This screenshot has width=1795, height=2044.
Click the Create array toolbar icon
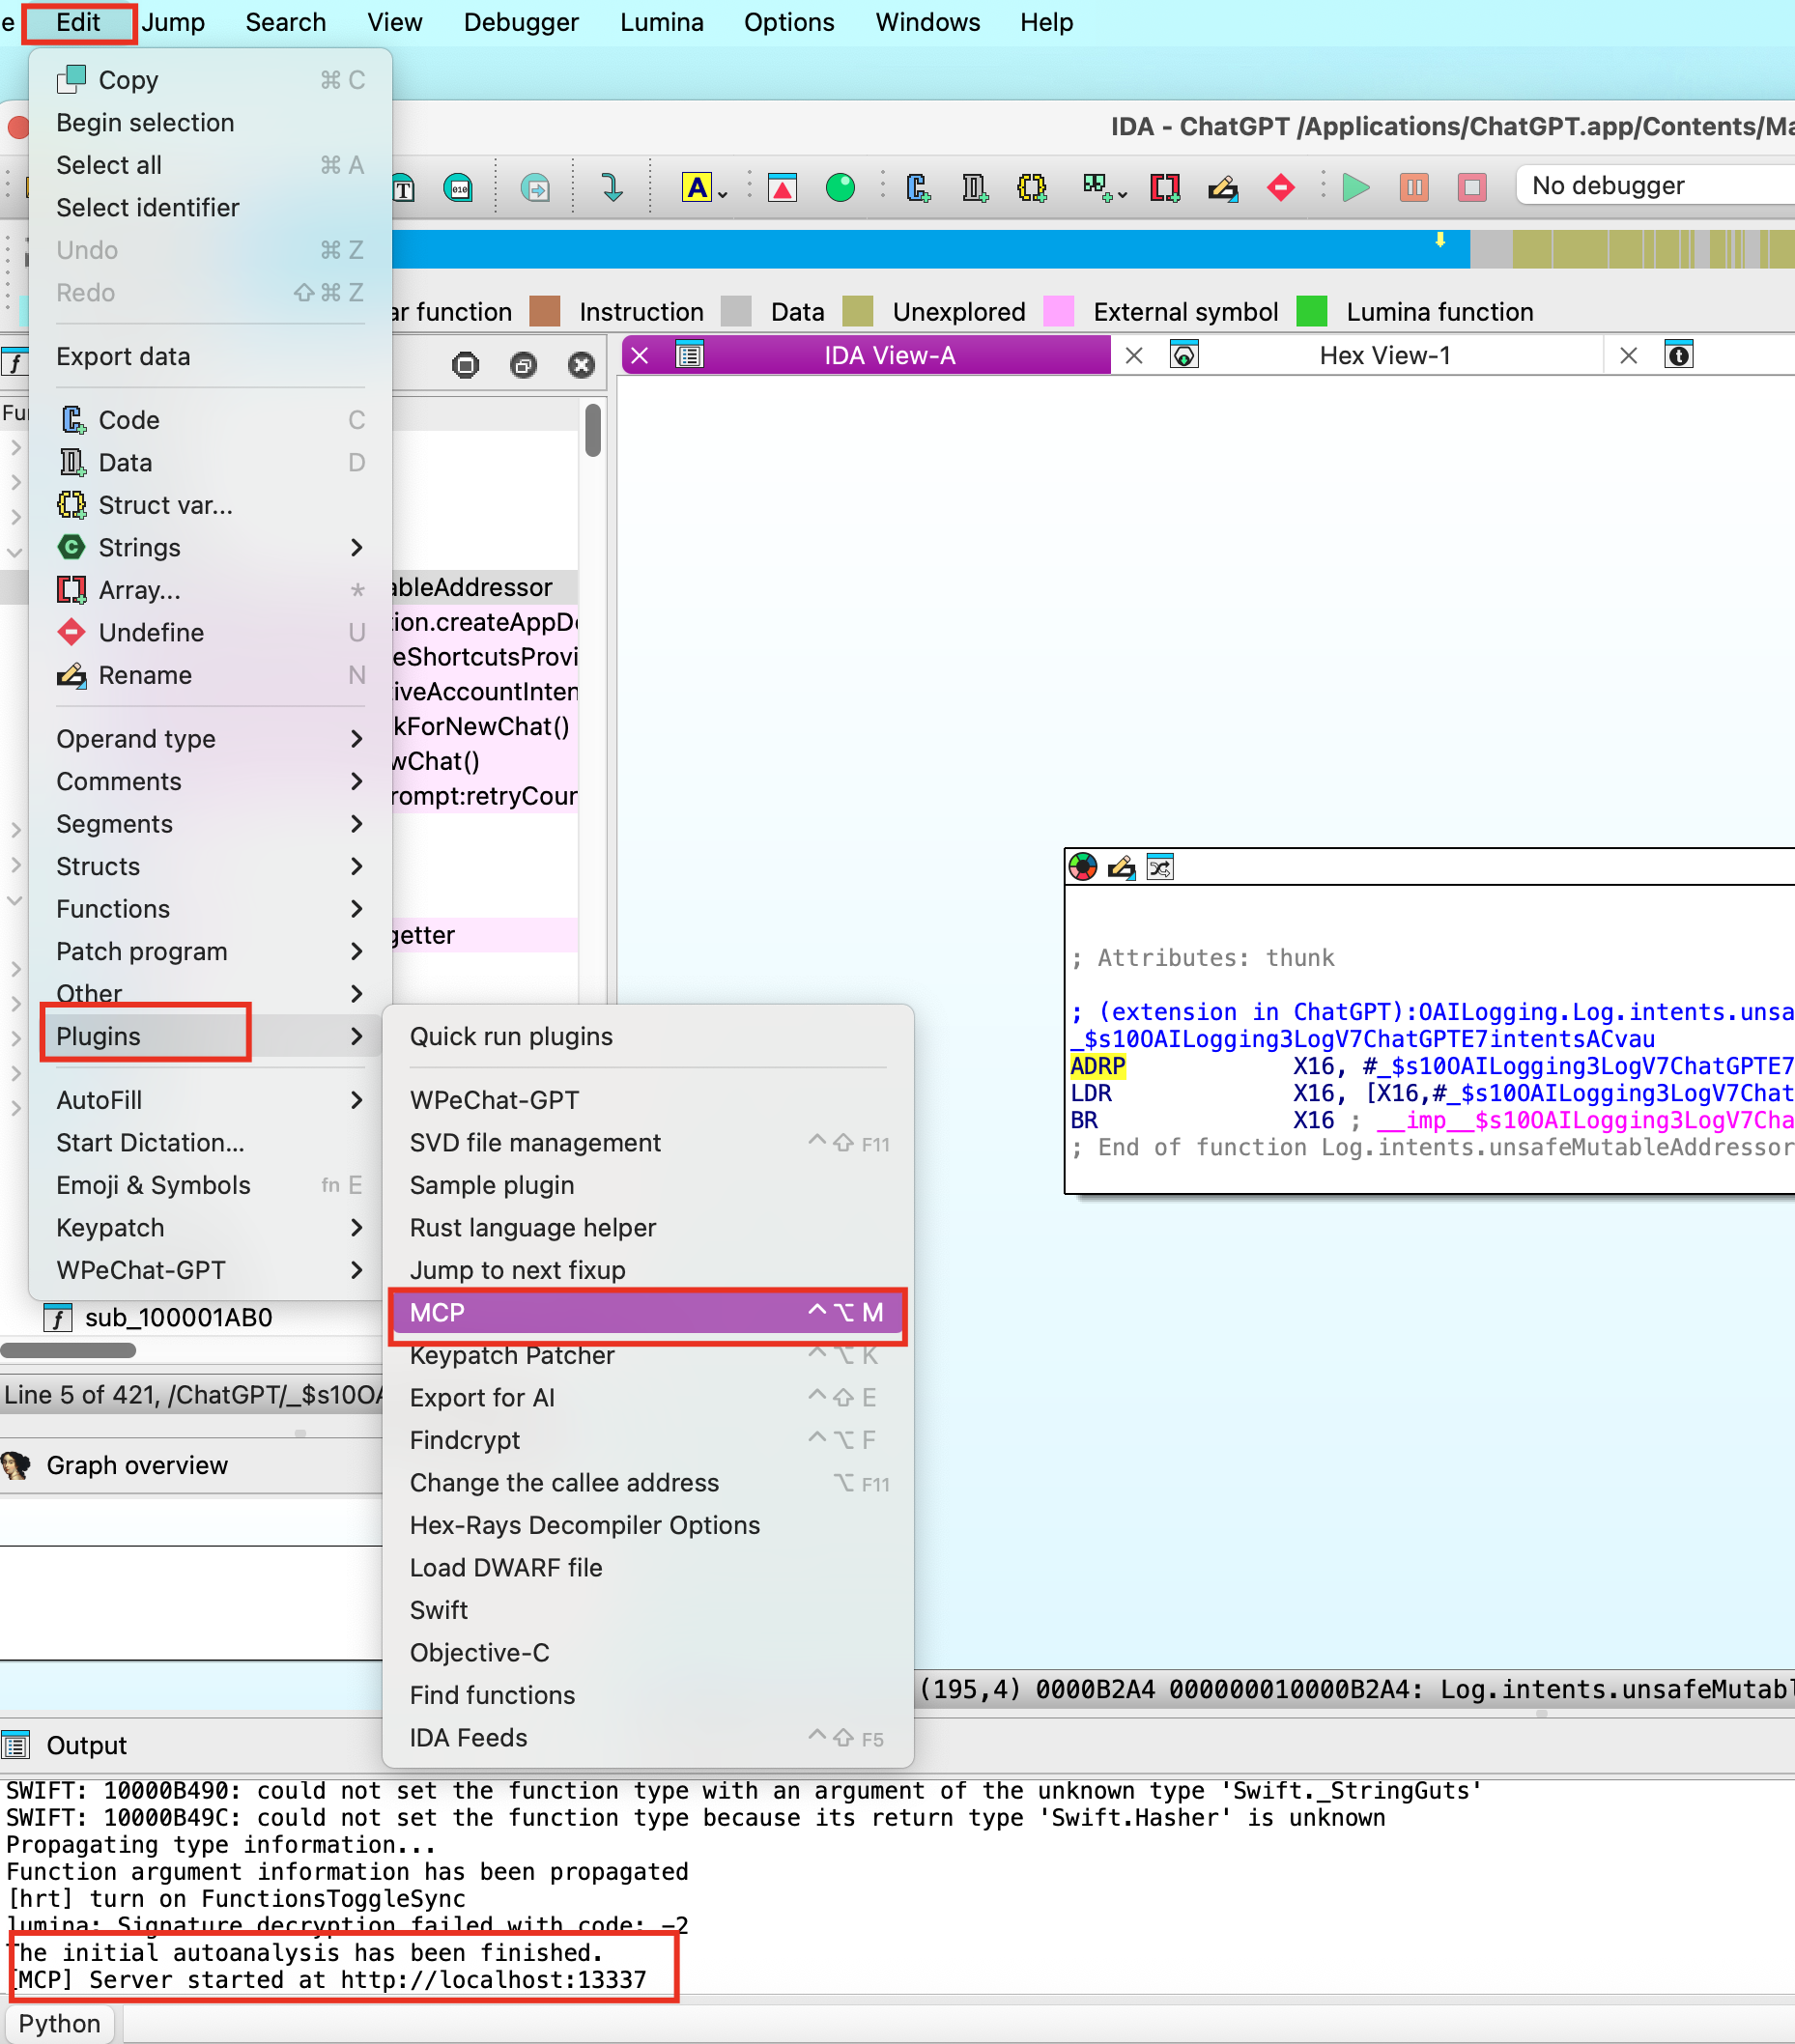[1164, 187]
